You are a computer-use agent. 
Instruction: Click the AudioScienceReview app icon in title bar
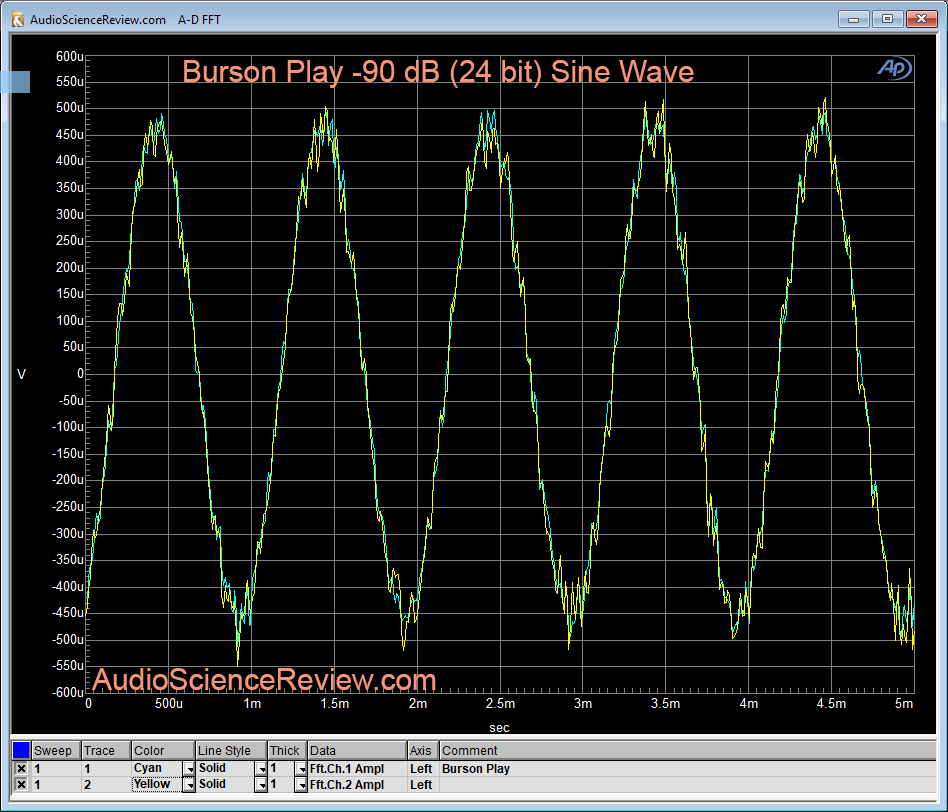pos(18,19)
